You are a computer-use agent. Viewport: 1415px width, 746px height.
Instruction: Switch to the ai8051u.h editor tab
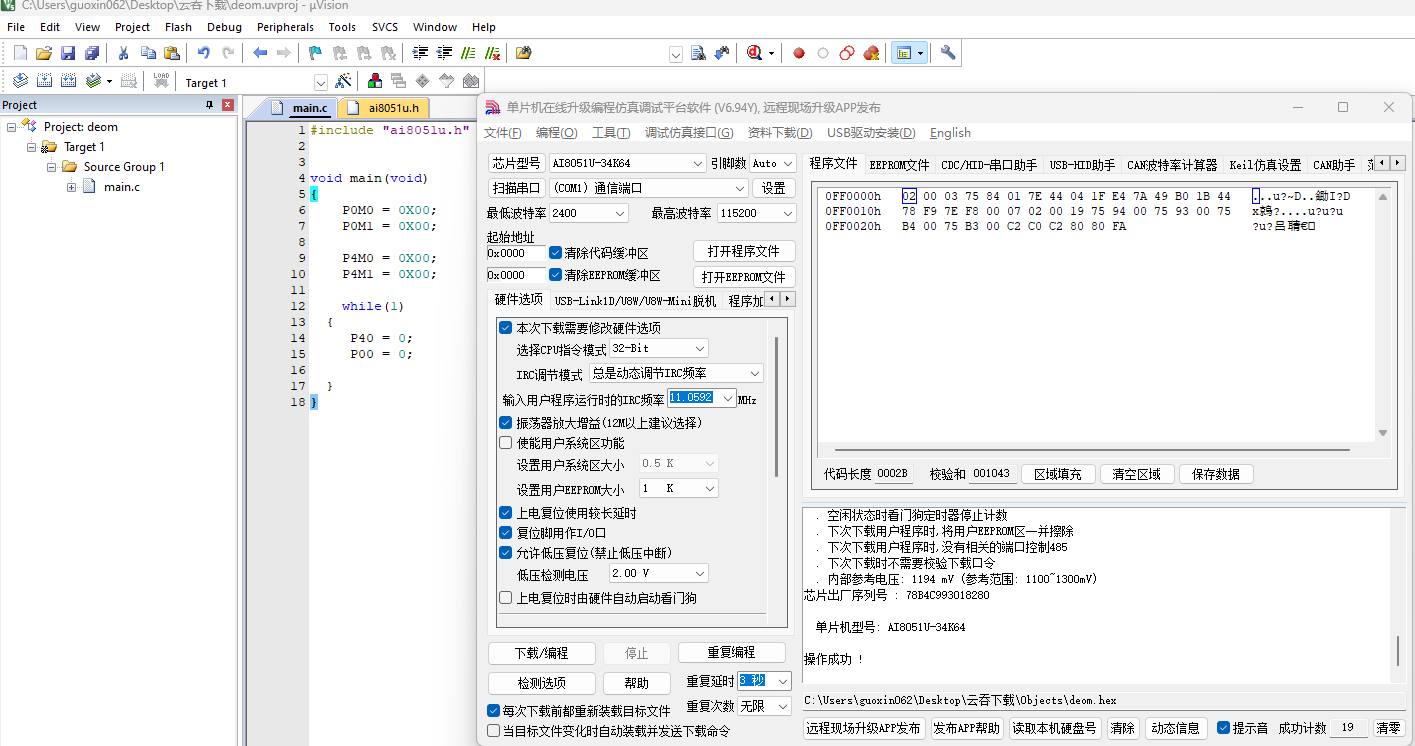coord(393,108)
